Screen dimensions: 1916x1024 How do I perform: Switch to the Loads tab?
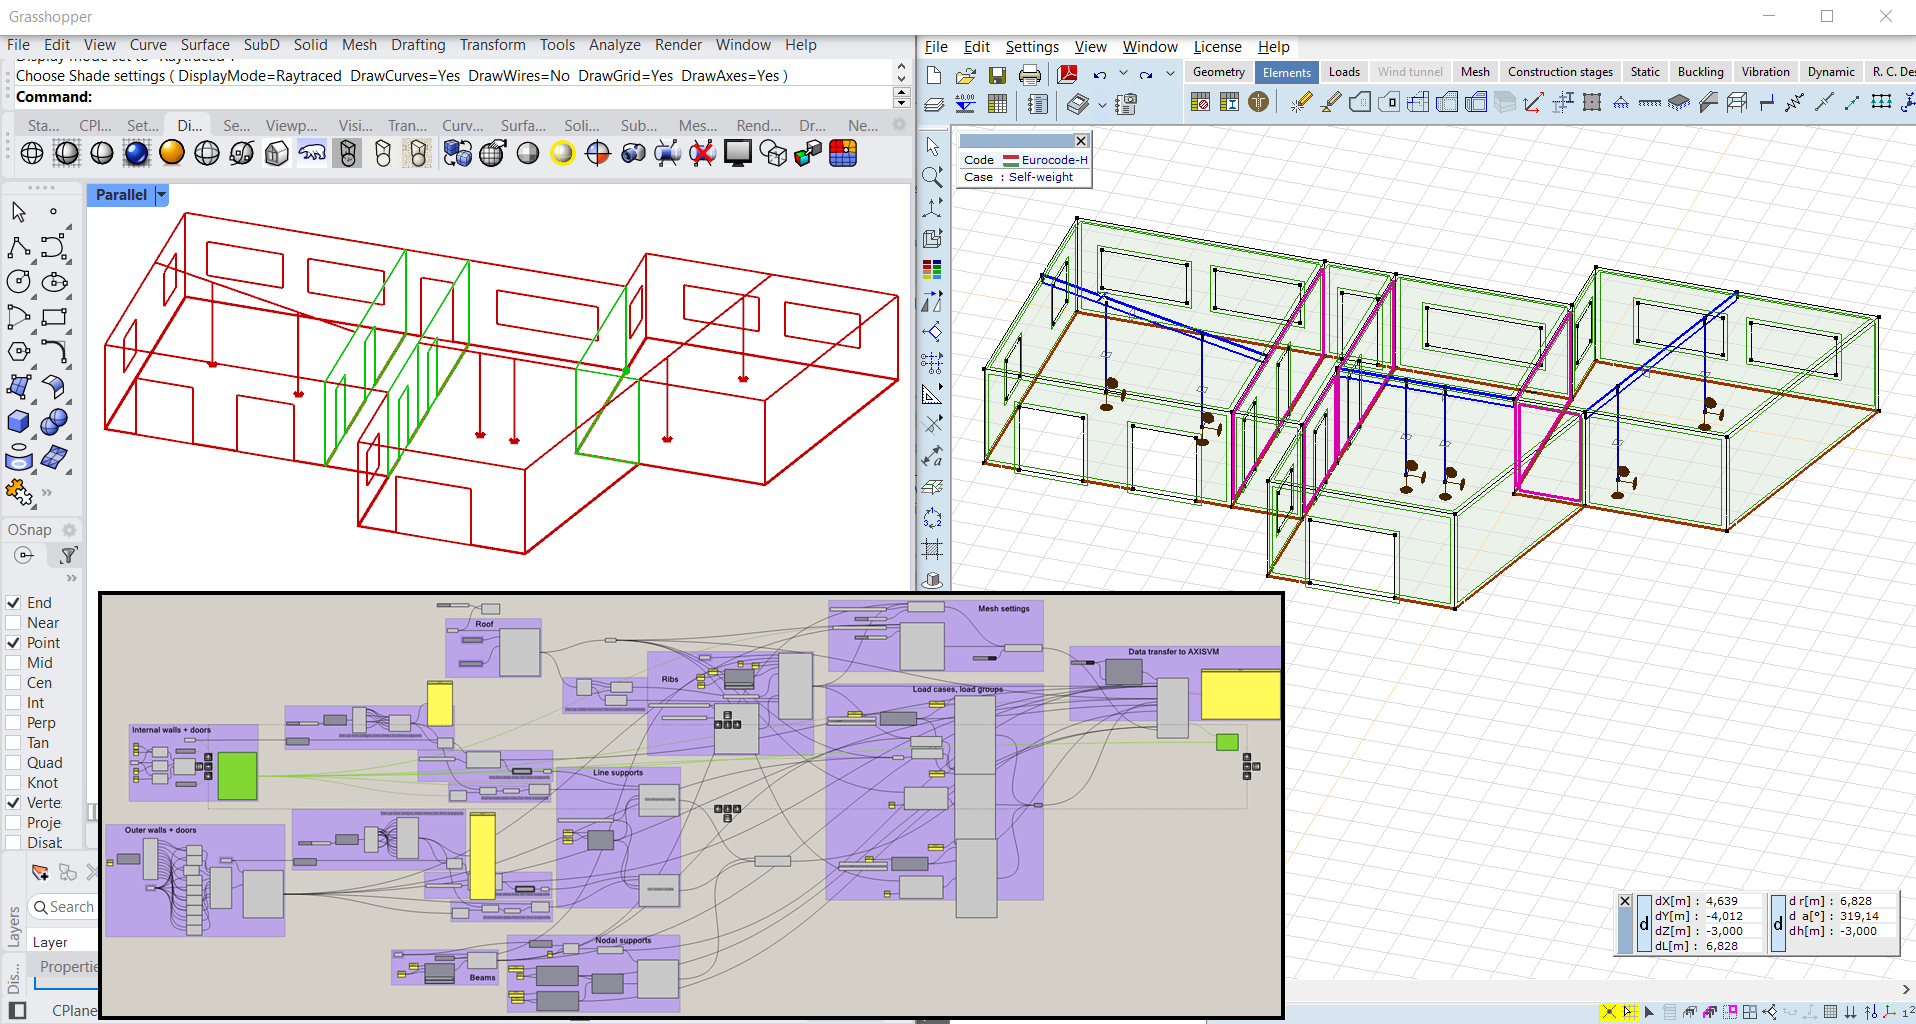[1343, 72]
